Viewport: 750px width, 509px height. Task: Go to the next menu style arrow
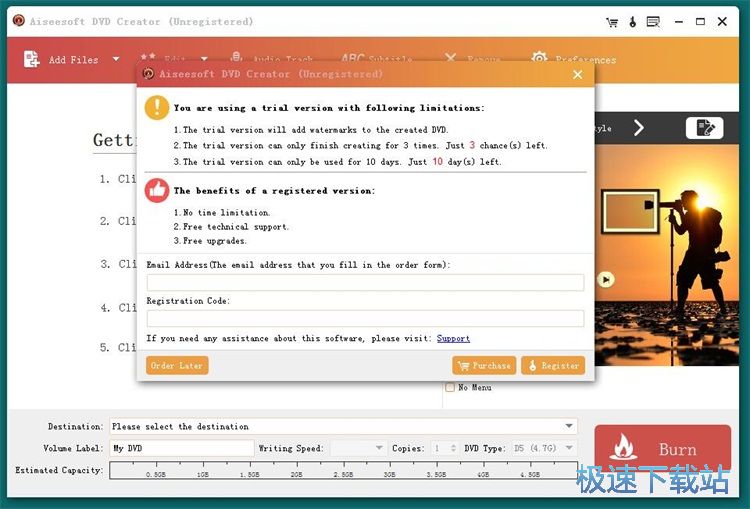(x=639, y=128)
